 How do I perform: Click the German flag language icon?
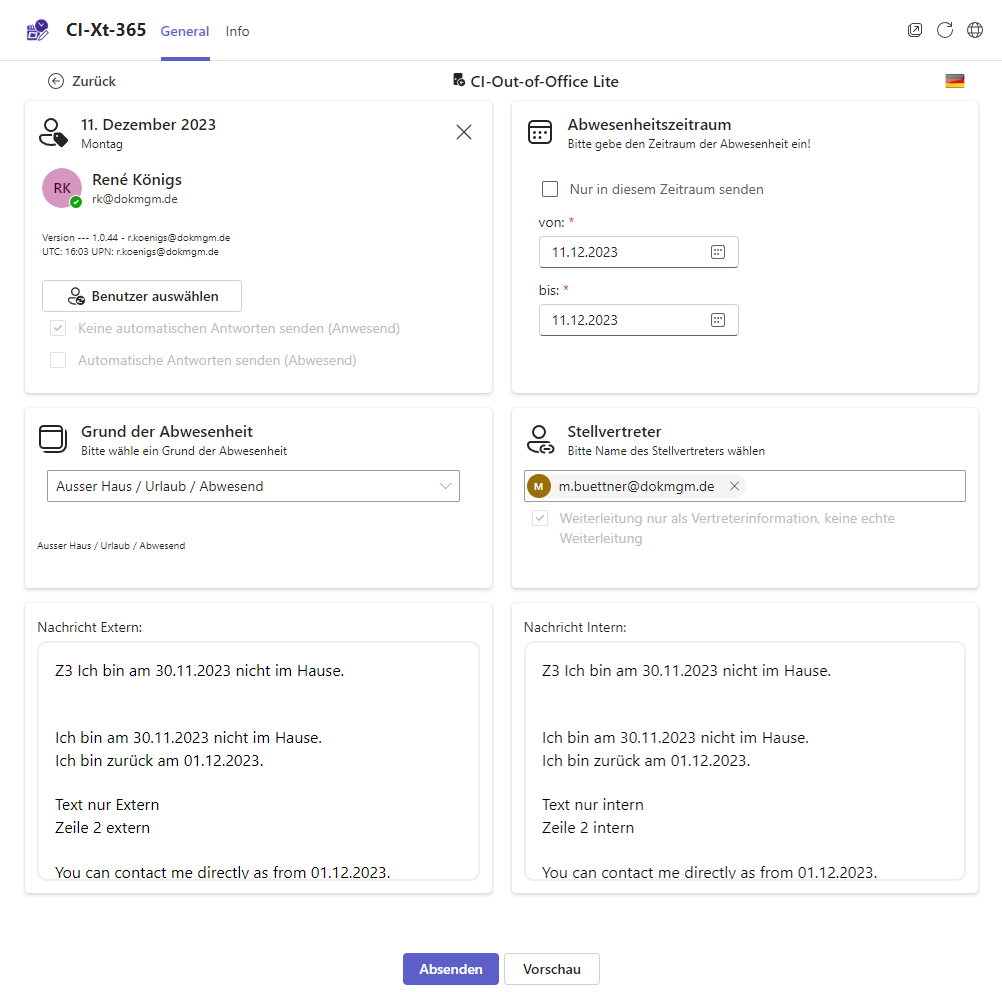(955, 81)
